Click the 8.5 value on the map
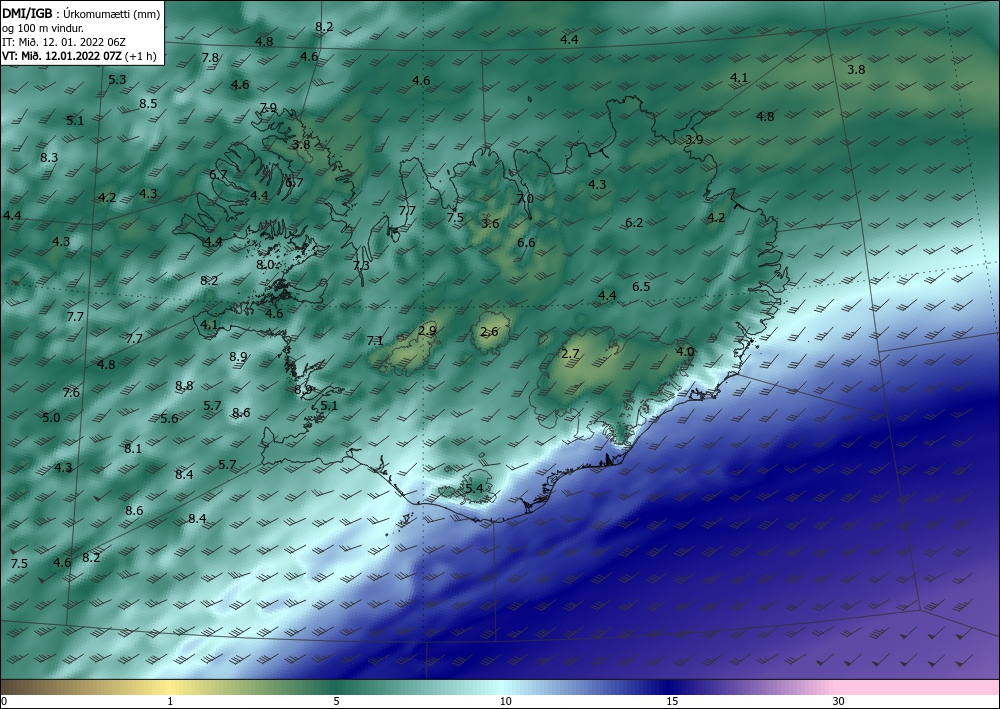Viewport: 1000px width, 709px height. tap(148, 103)
